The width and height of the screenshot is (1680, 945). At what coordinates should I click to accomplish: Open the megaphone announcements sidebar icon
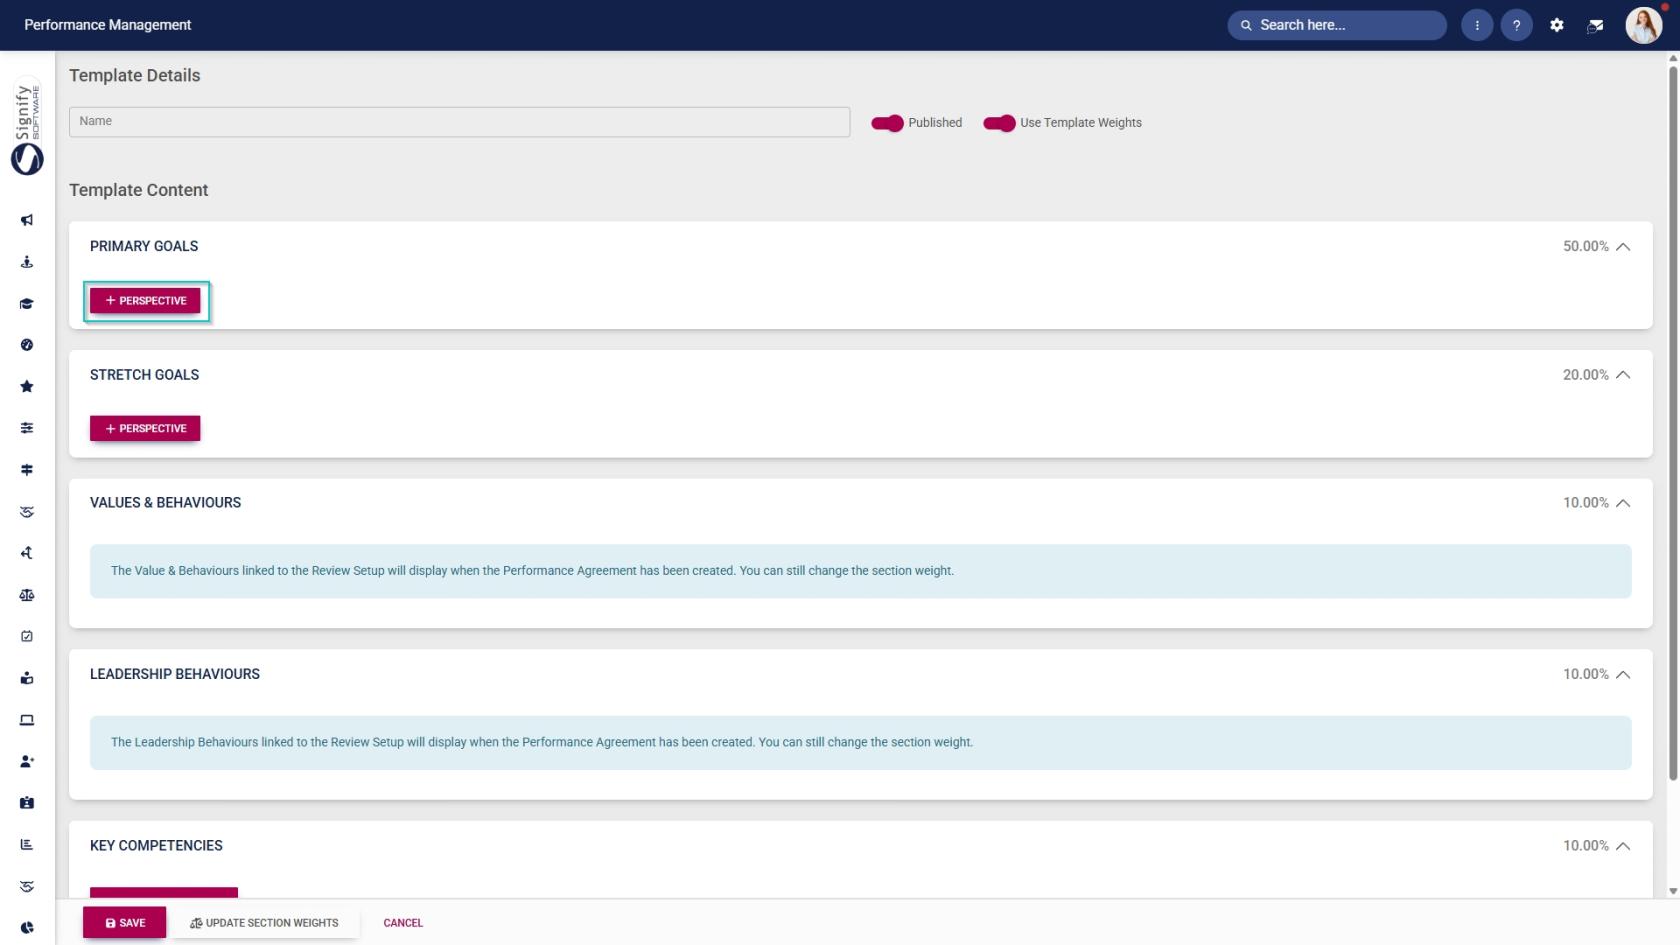27,220
